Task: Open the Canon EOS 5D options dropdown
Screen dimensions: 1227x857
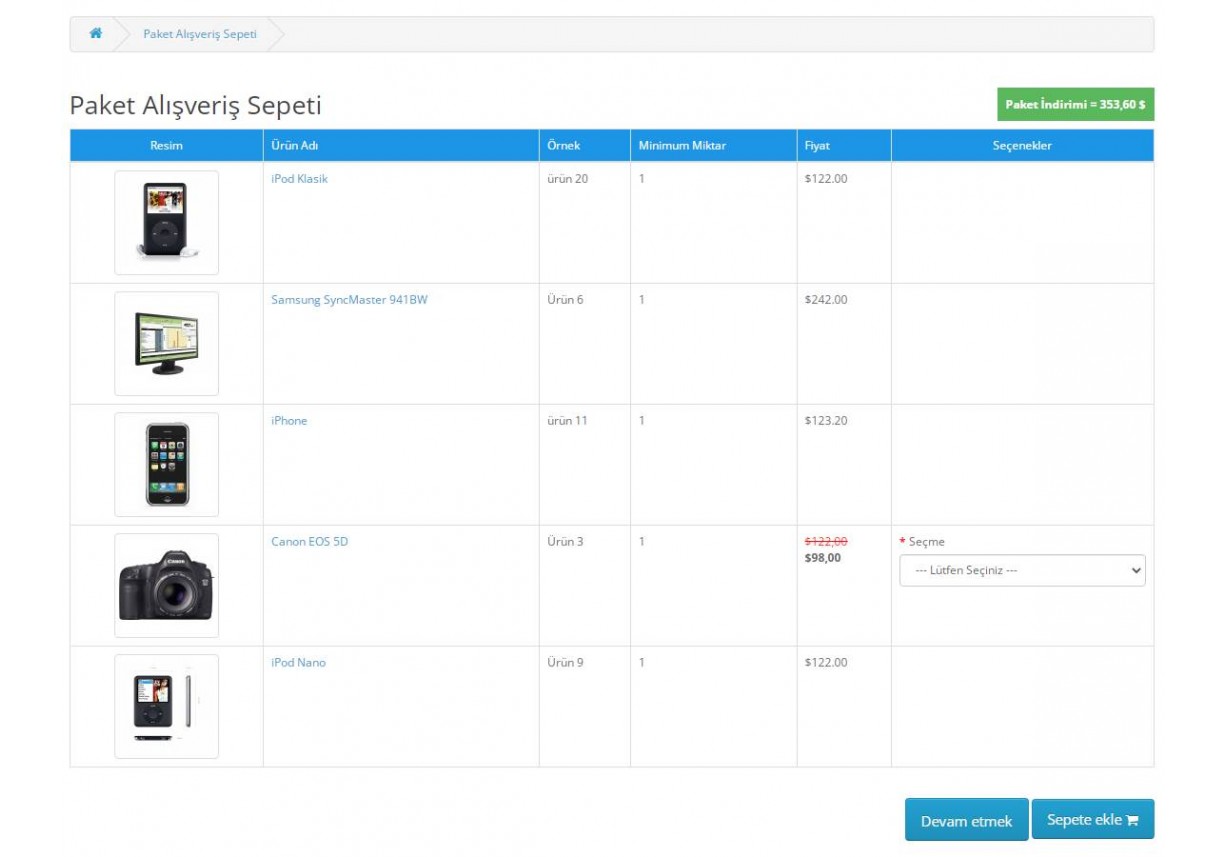Action: [x=1021, y=570]
